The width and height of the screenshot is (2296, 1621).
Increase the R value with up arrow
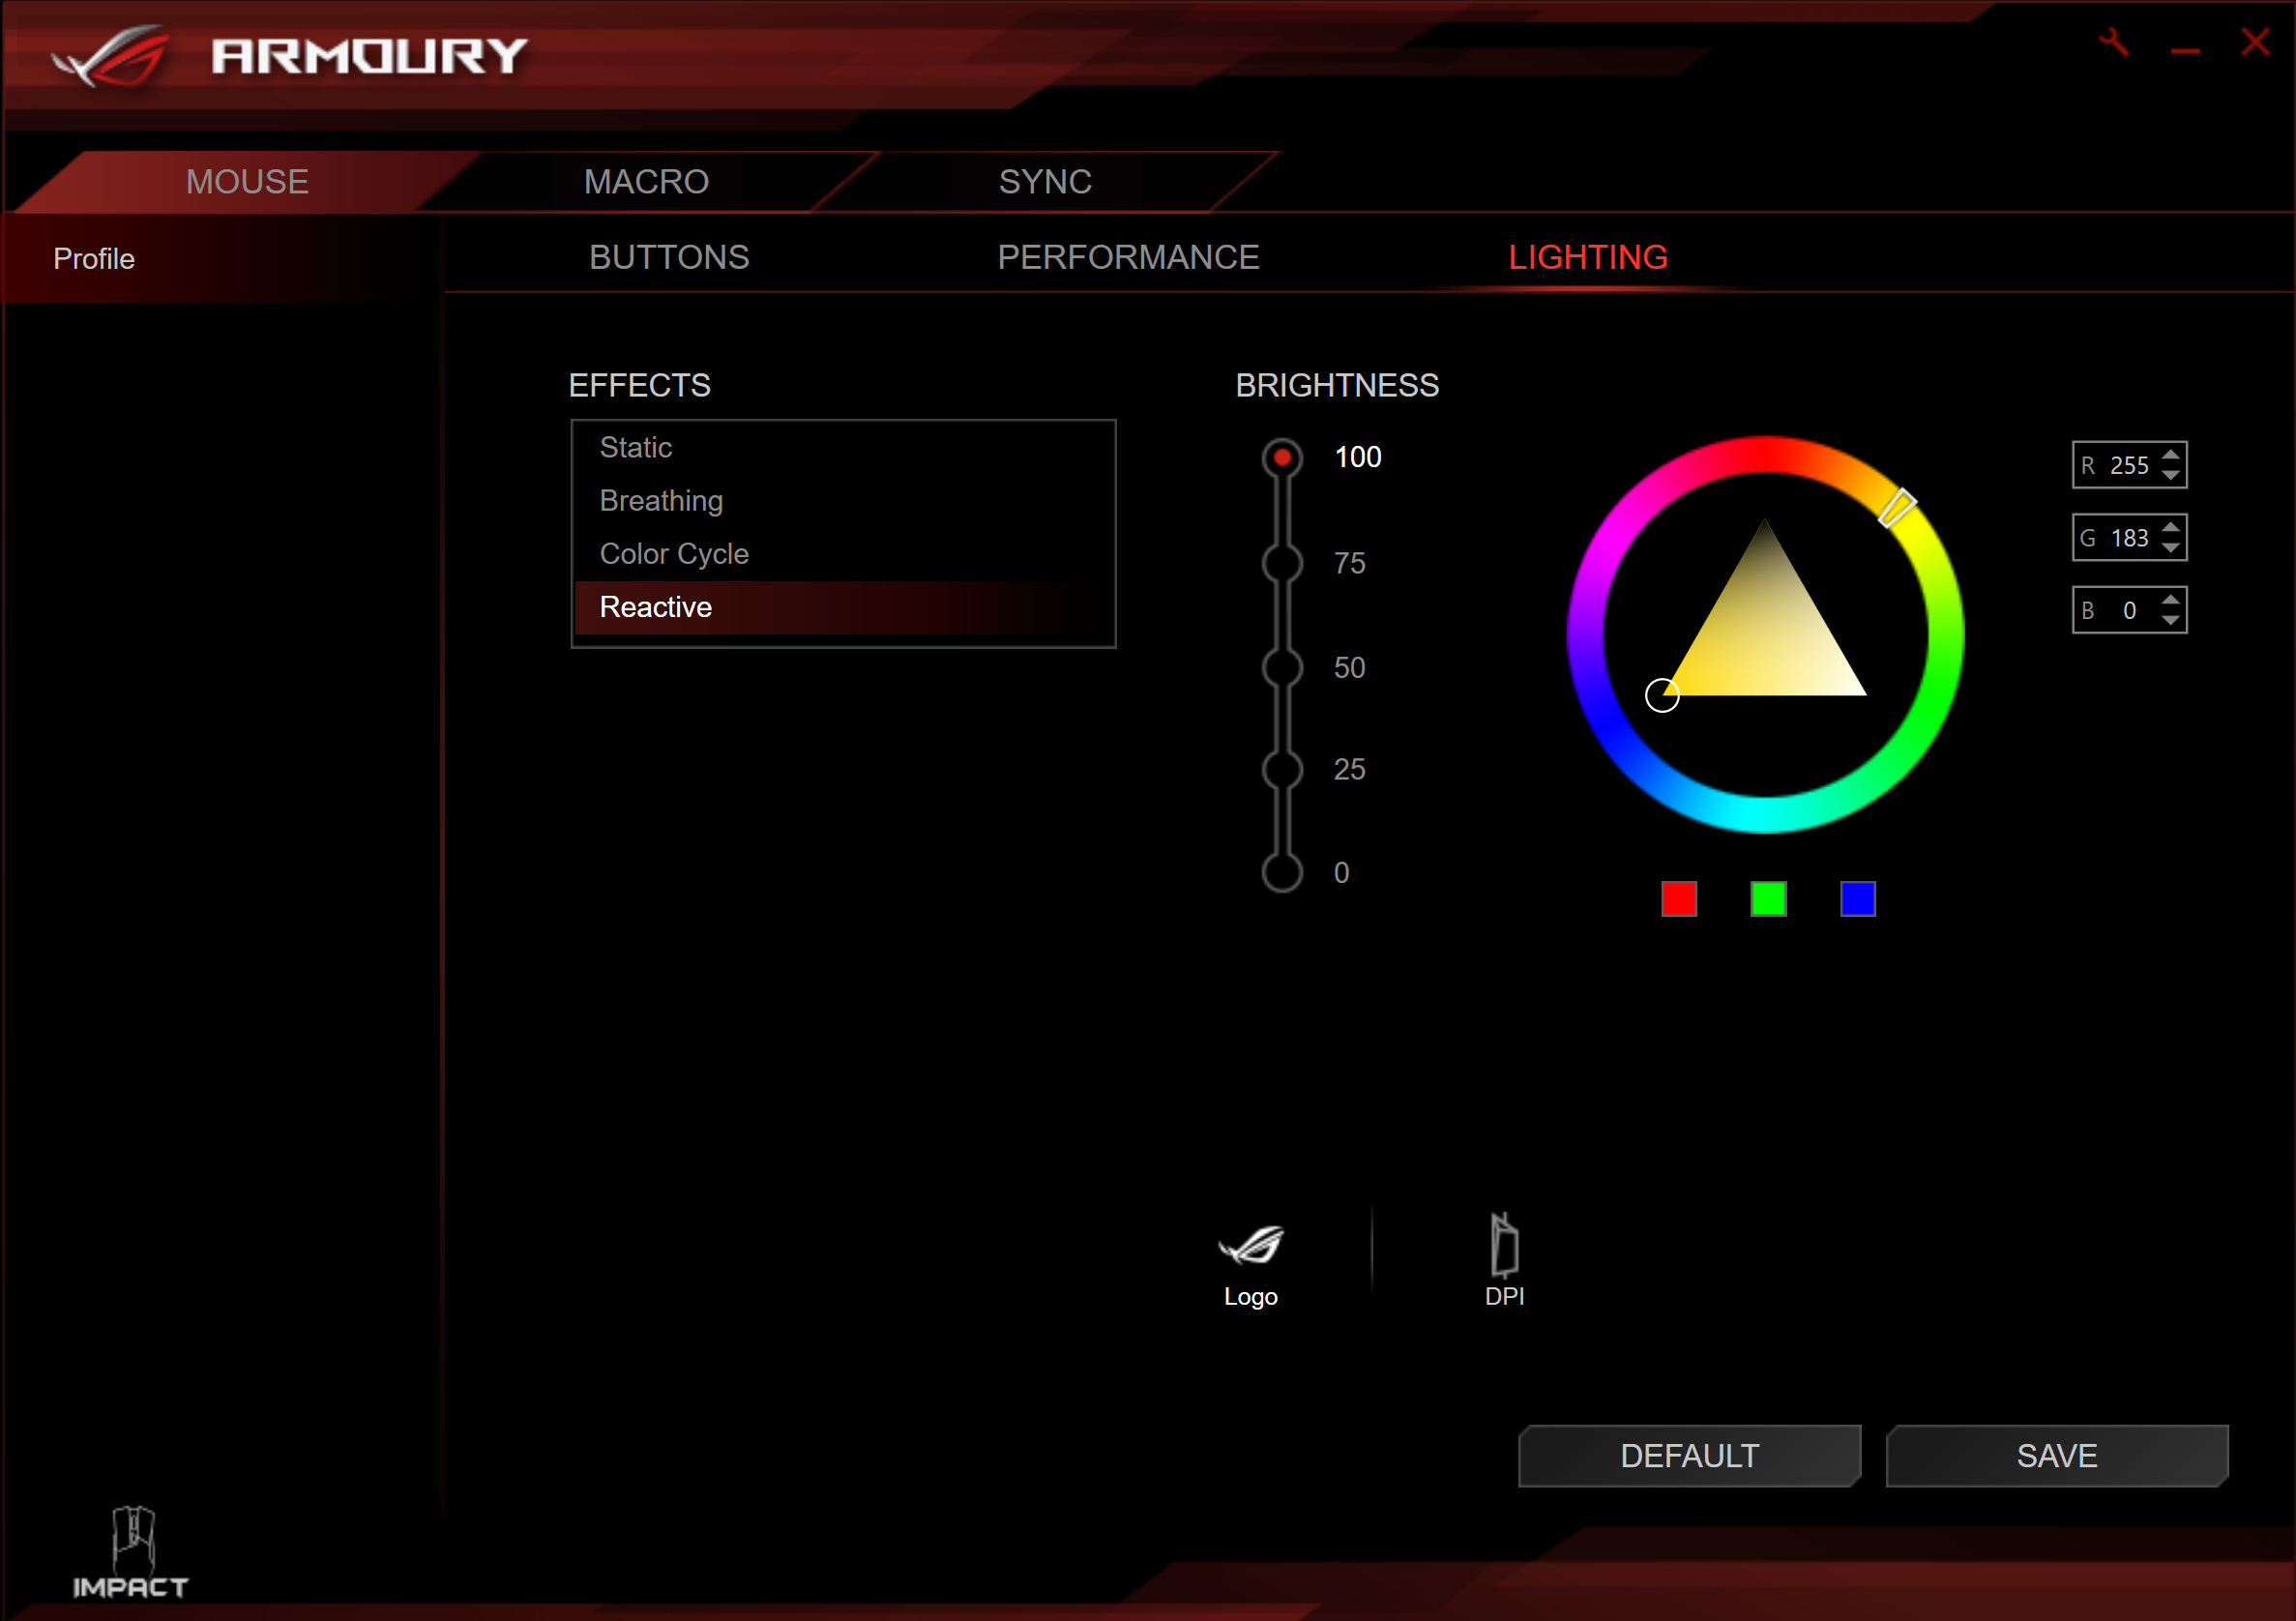tap(2170, 455)
